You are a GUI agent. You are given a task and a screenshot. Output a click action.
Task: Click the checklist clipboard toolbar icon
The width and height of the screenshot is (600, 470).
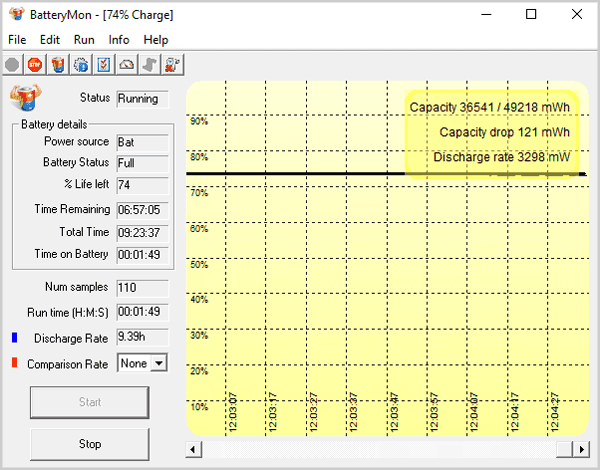[104, 65]
